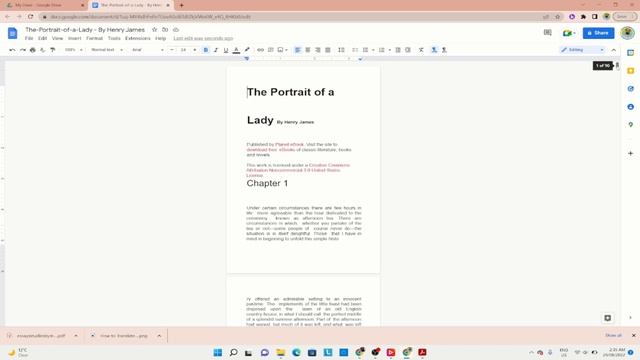Add a comment from the toolbar
The width and height of the screenshot is (640, 360).
click(271, 50)
